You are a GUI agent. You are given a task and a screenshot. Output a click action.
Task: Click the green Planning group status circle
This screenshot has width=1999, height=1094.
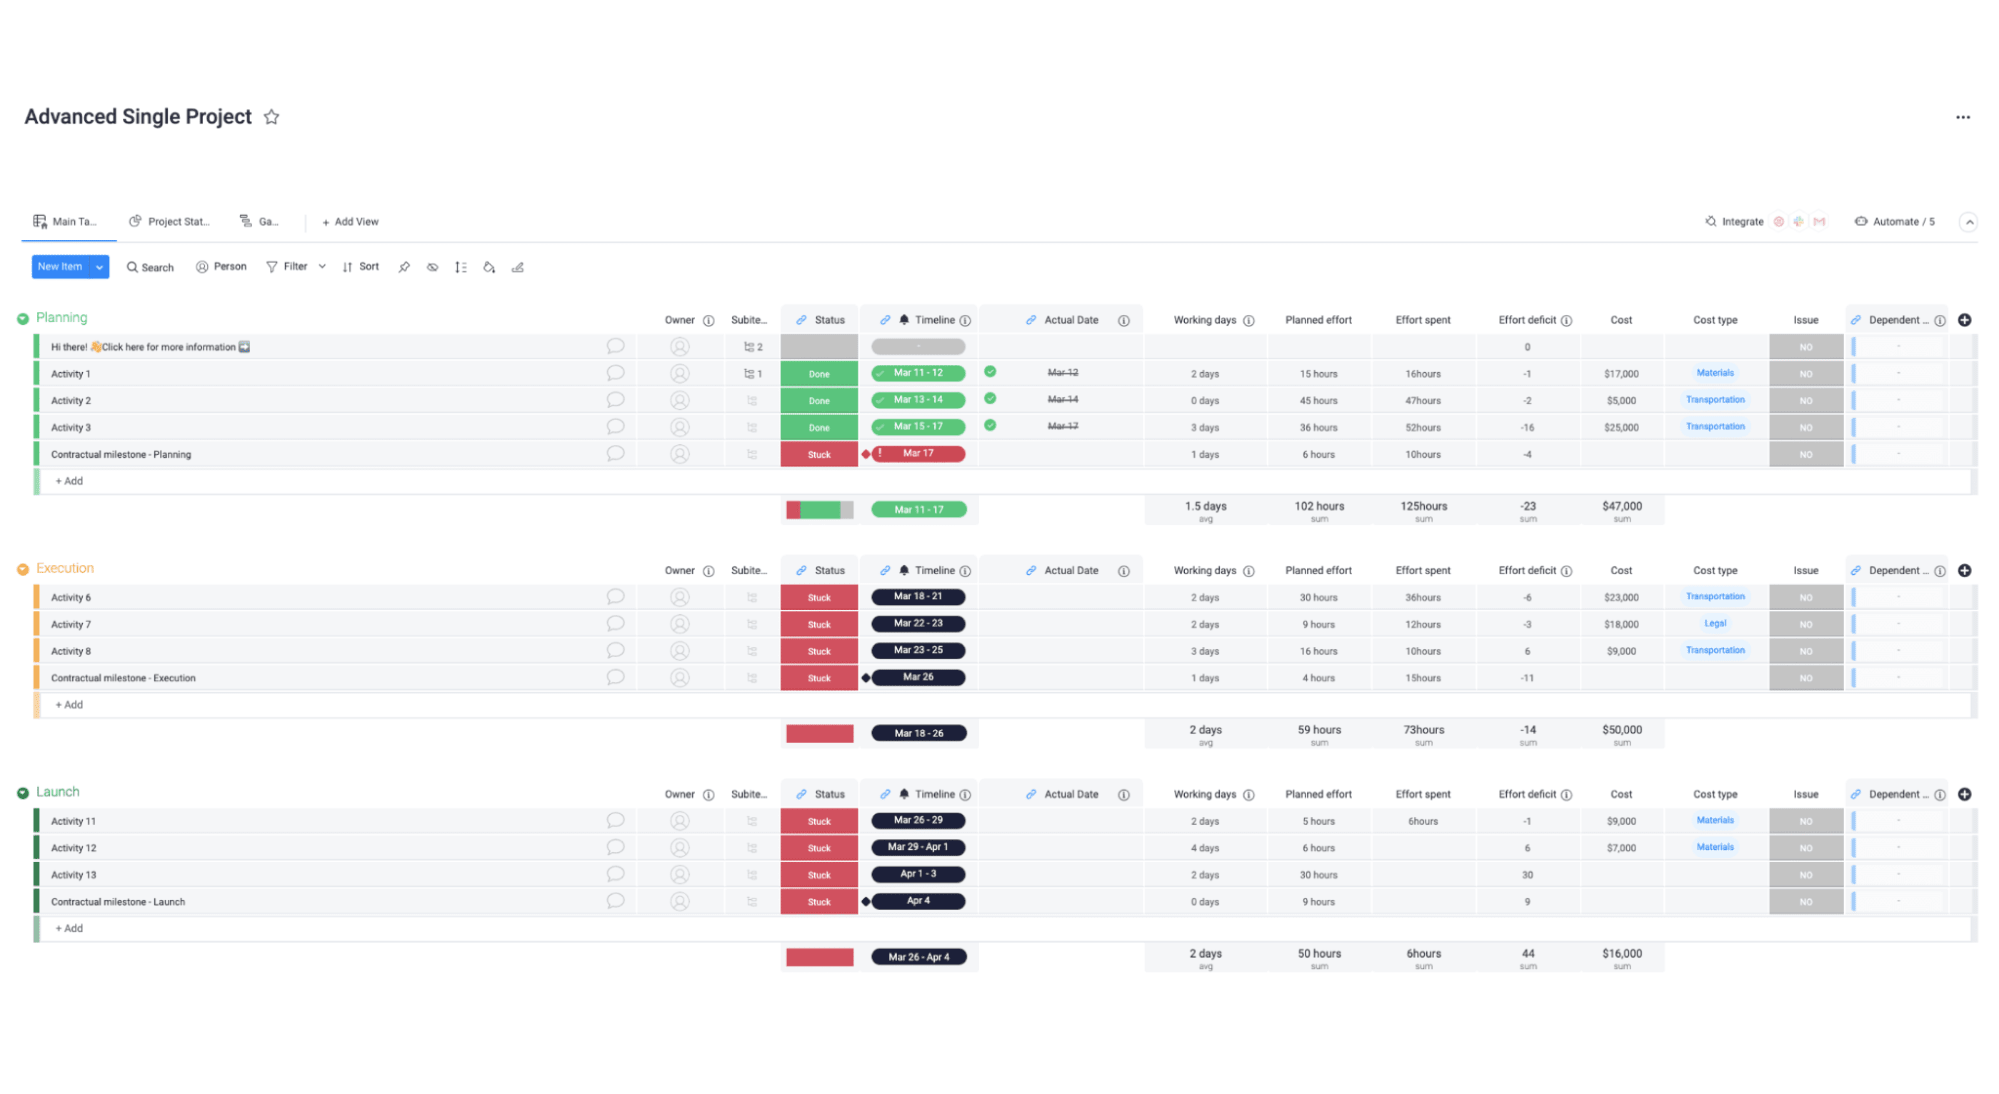23,318
